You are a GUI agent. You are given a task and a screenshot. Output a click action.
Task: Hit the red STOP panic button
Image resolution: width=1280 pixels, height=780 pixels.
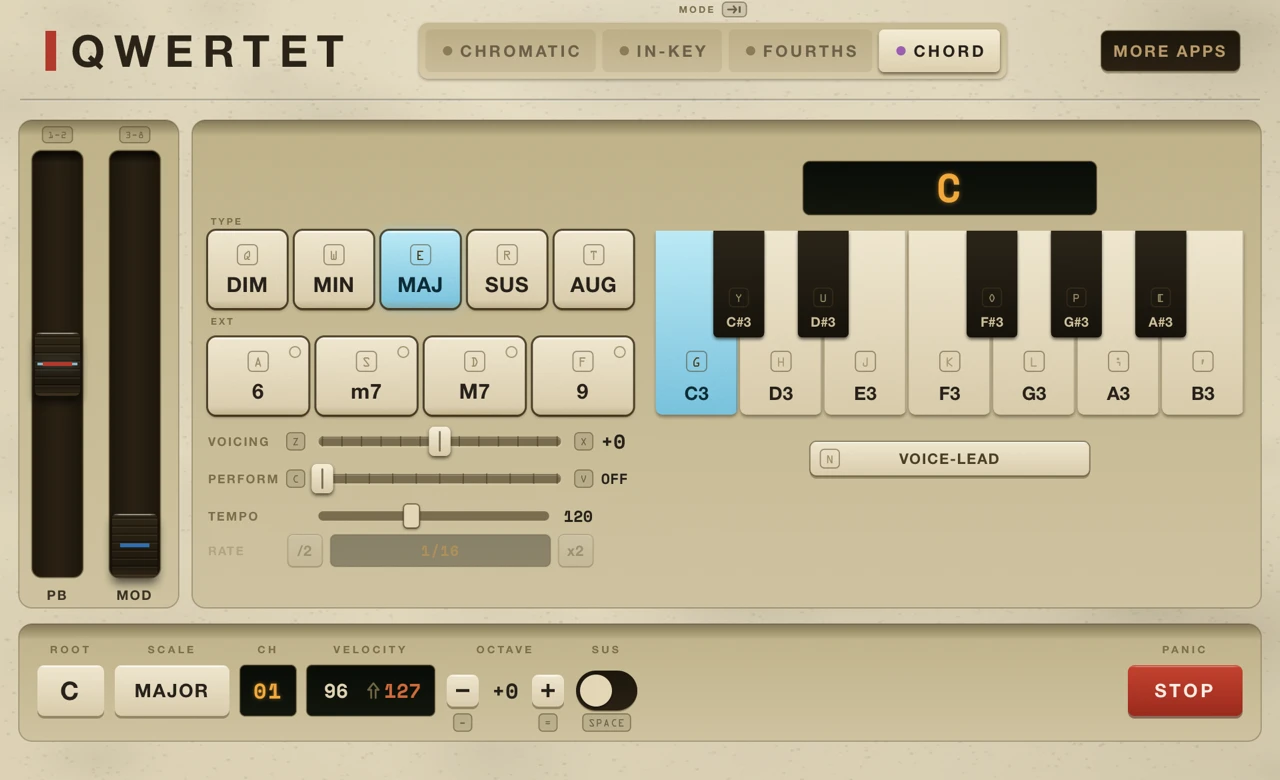1185,691
